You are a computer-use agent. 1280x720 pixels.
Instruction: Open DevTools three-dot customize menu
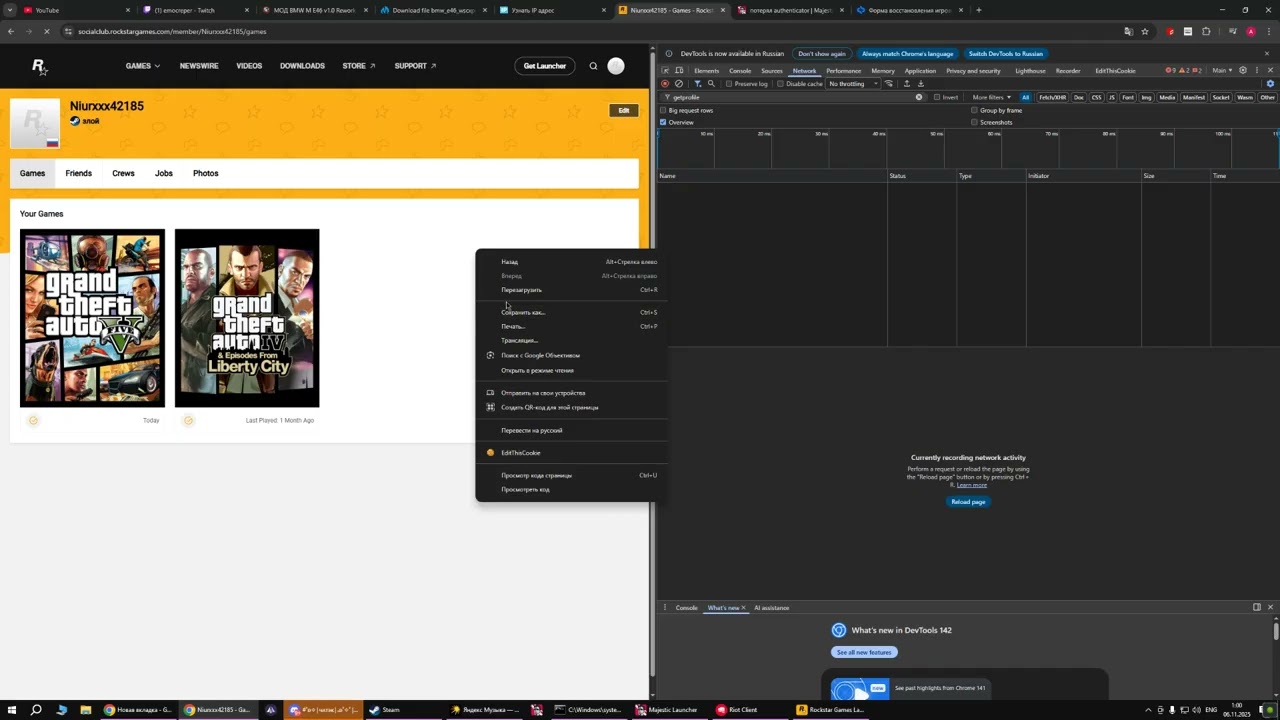(1256, 71)
